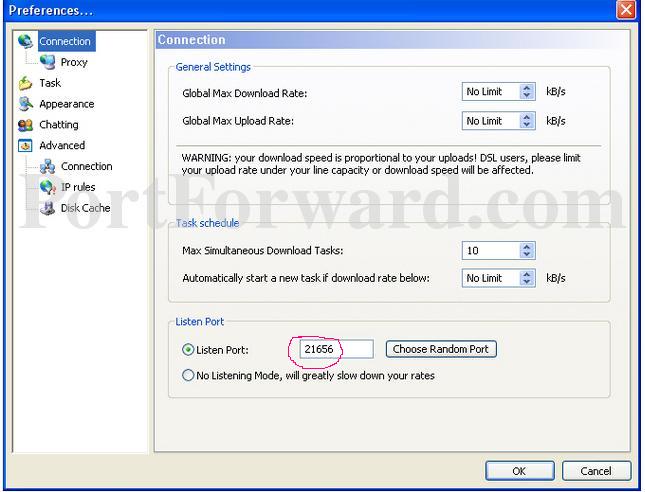Image resolution: width=645 pixels, height=492 pixels.
Task: Click the Listen Port number field
Action: 336,349
